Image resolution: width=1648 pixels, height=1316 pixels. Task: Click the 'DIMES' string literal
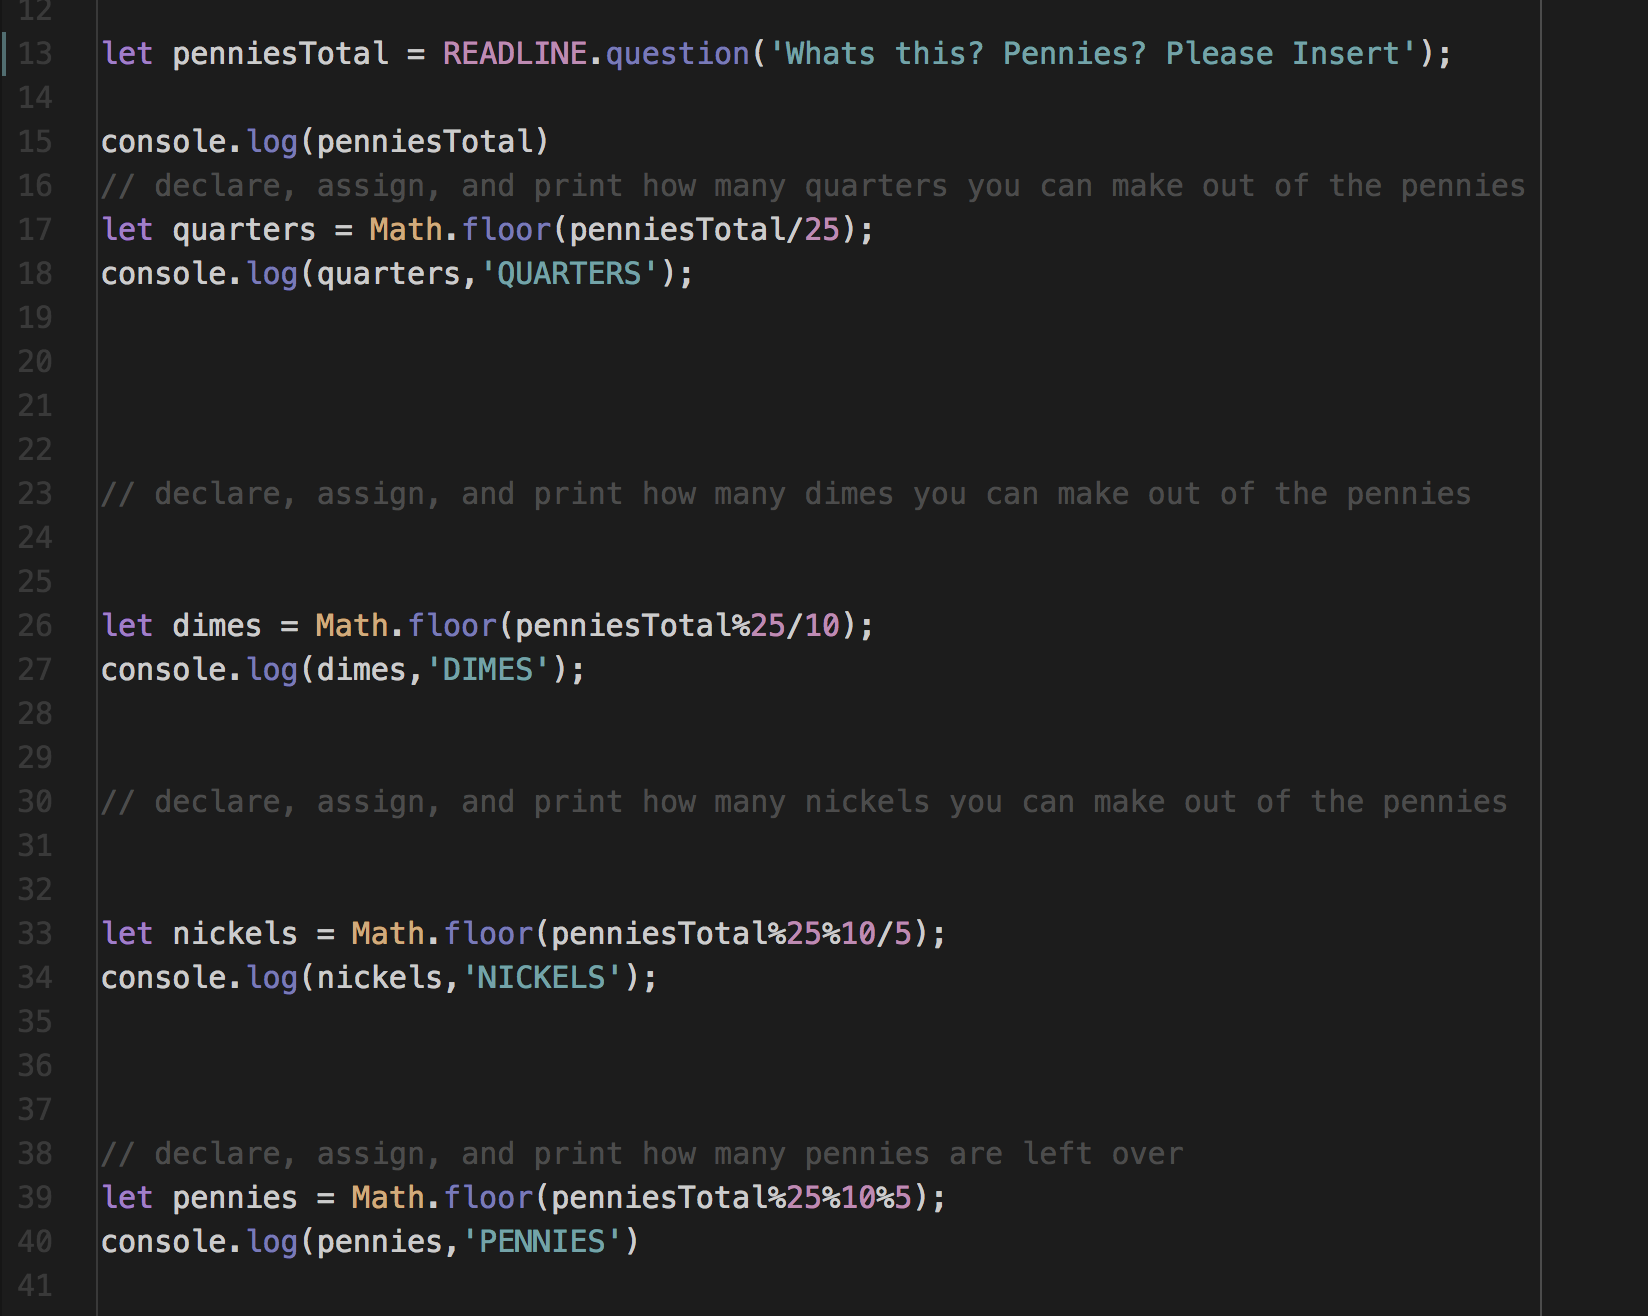(x=488, y=669)
